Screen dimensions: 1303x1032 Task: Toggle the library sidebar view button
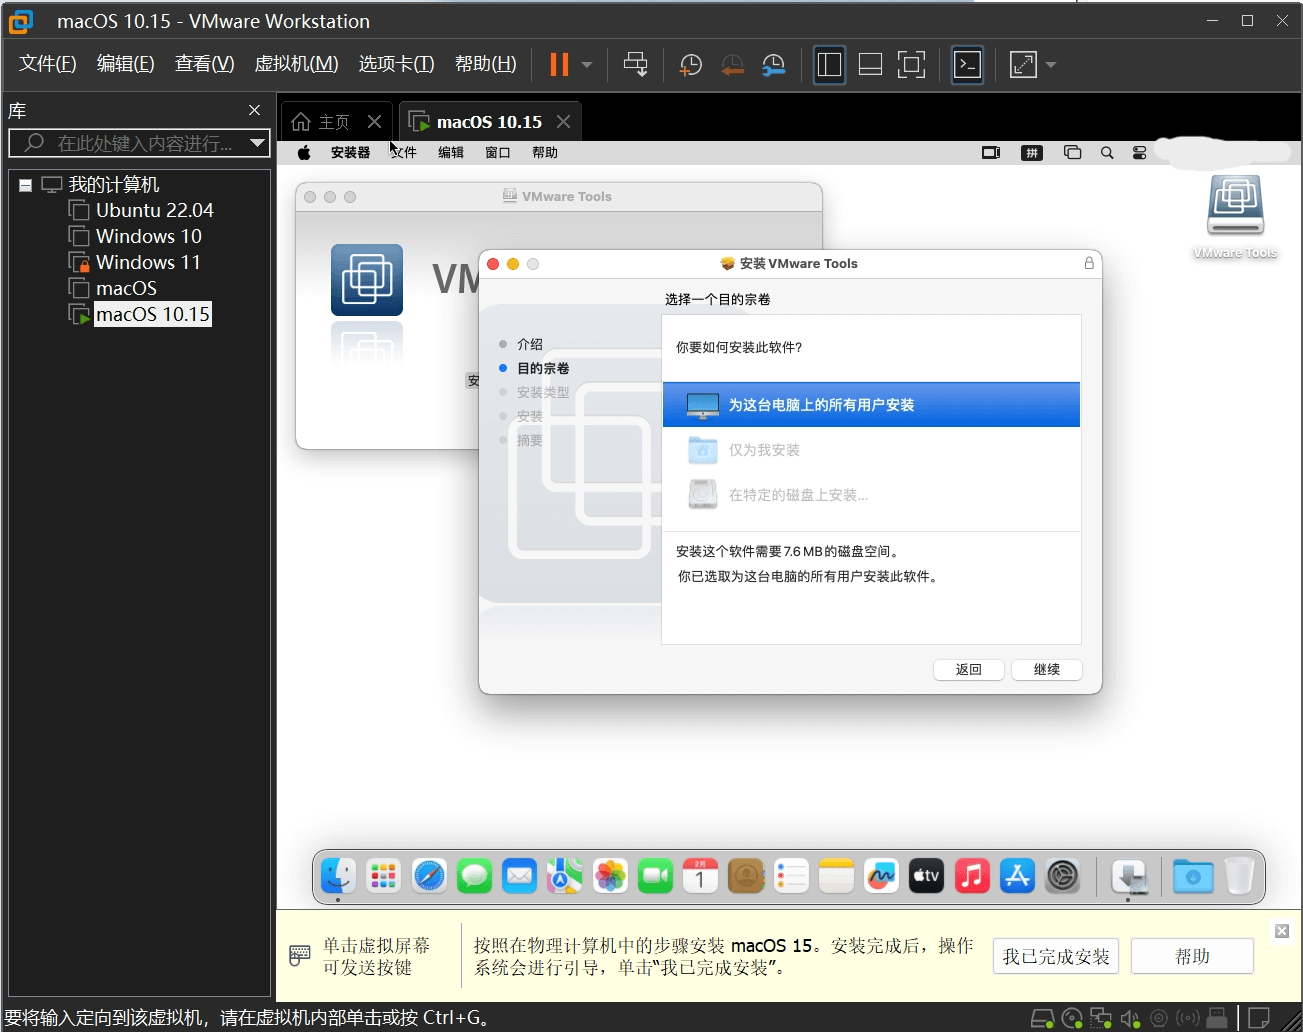829,65
